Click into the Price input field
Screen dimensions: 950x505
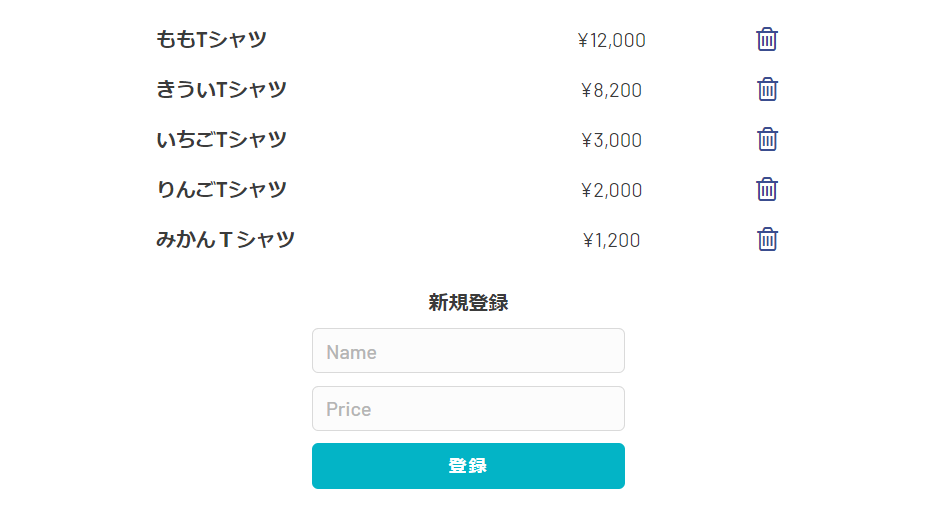pyautogui.click(x=468, y=409)
